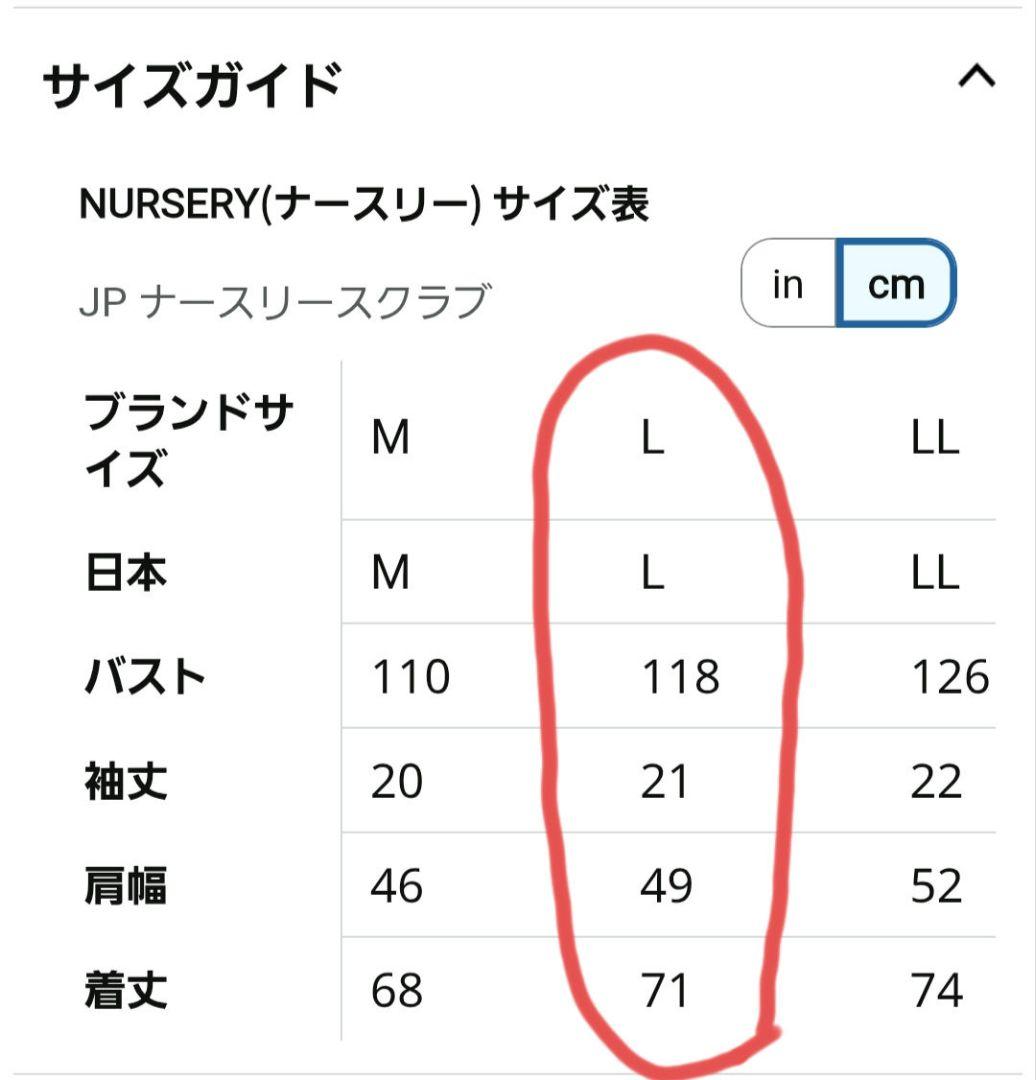Screen dimensions: 1036x1080
Task: Click the ブランドサイズ row label
Action: (189, 439)
